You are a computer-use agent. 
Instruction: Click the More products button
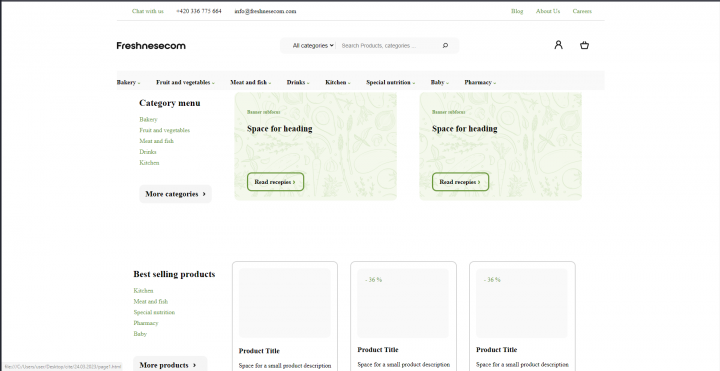coord(170,365)
